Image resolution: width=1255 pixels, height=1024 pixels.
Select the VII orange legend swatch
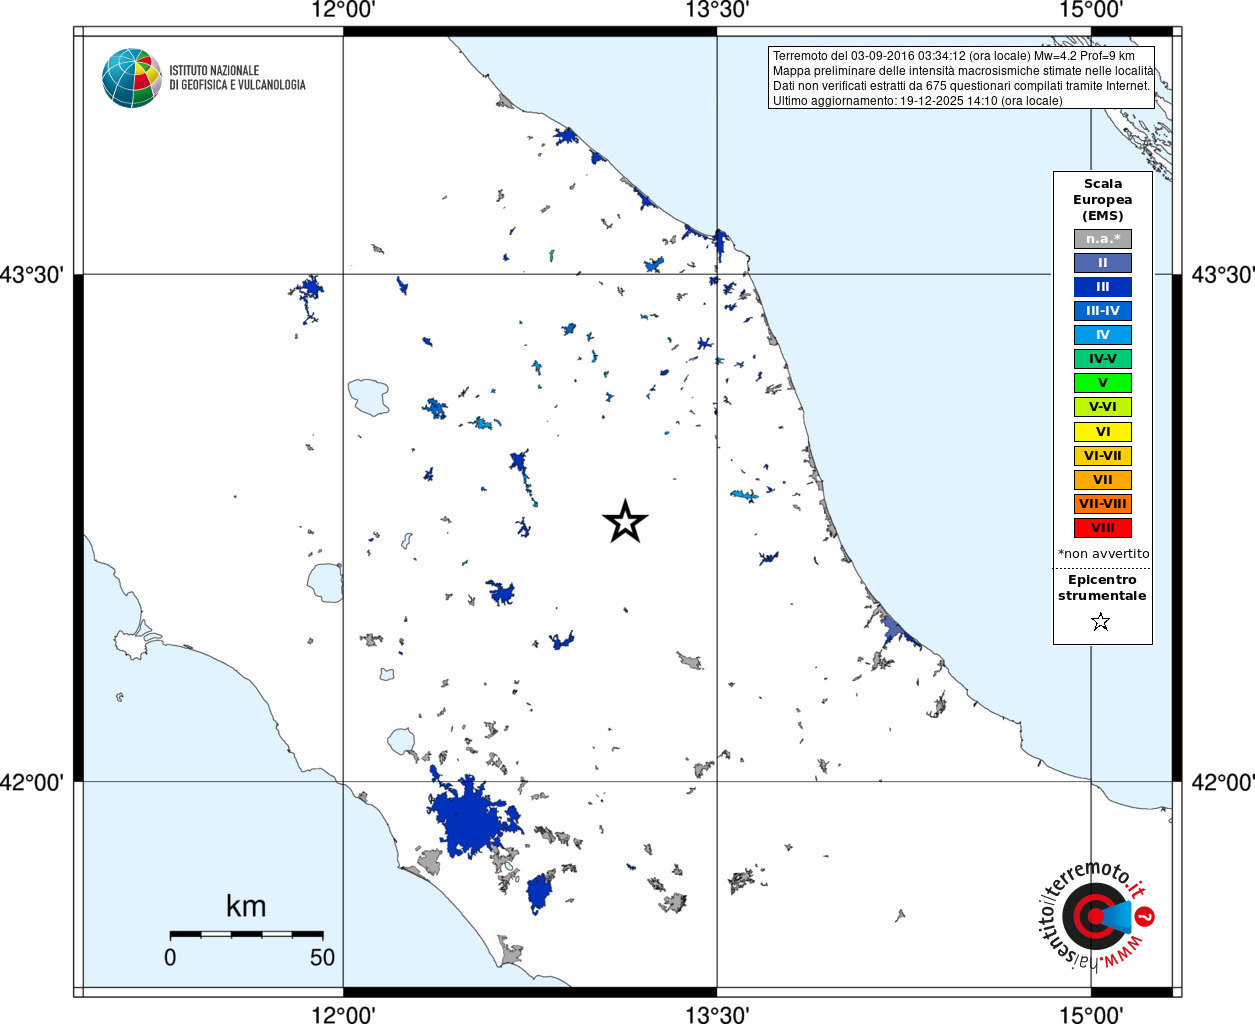1103,480
